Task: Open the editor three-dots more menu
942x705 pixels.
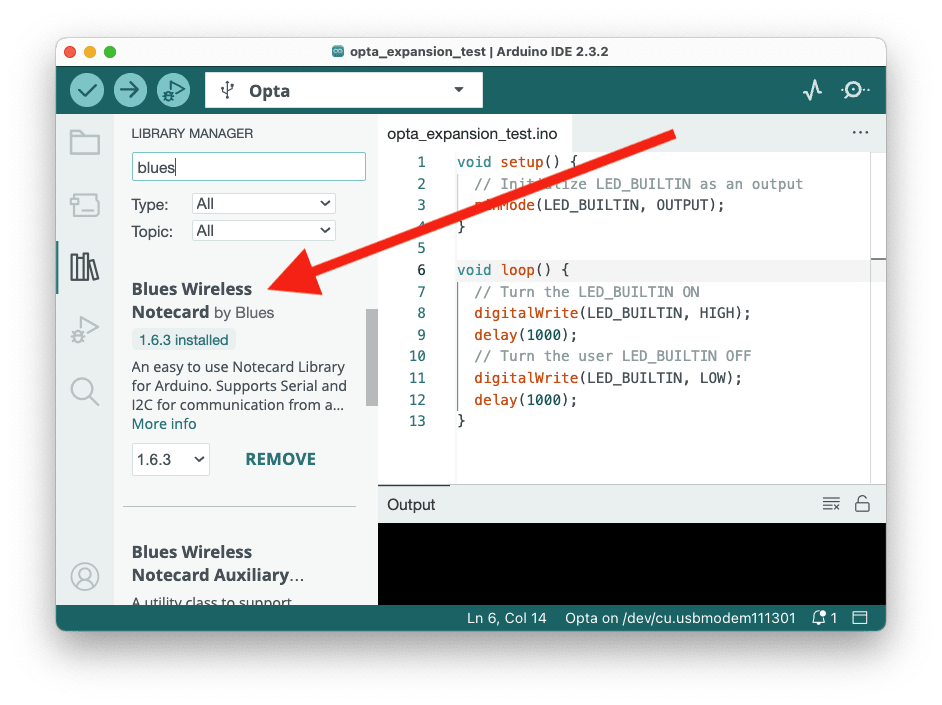Action: (860, 133)
